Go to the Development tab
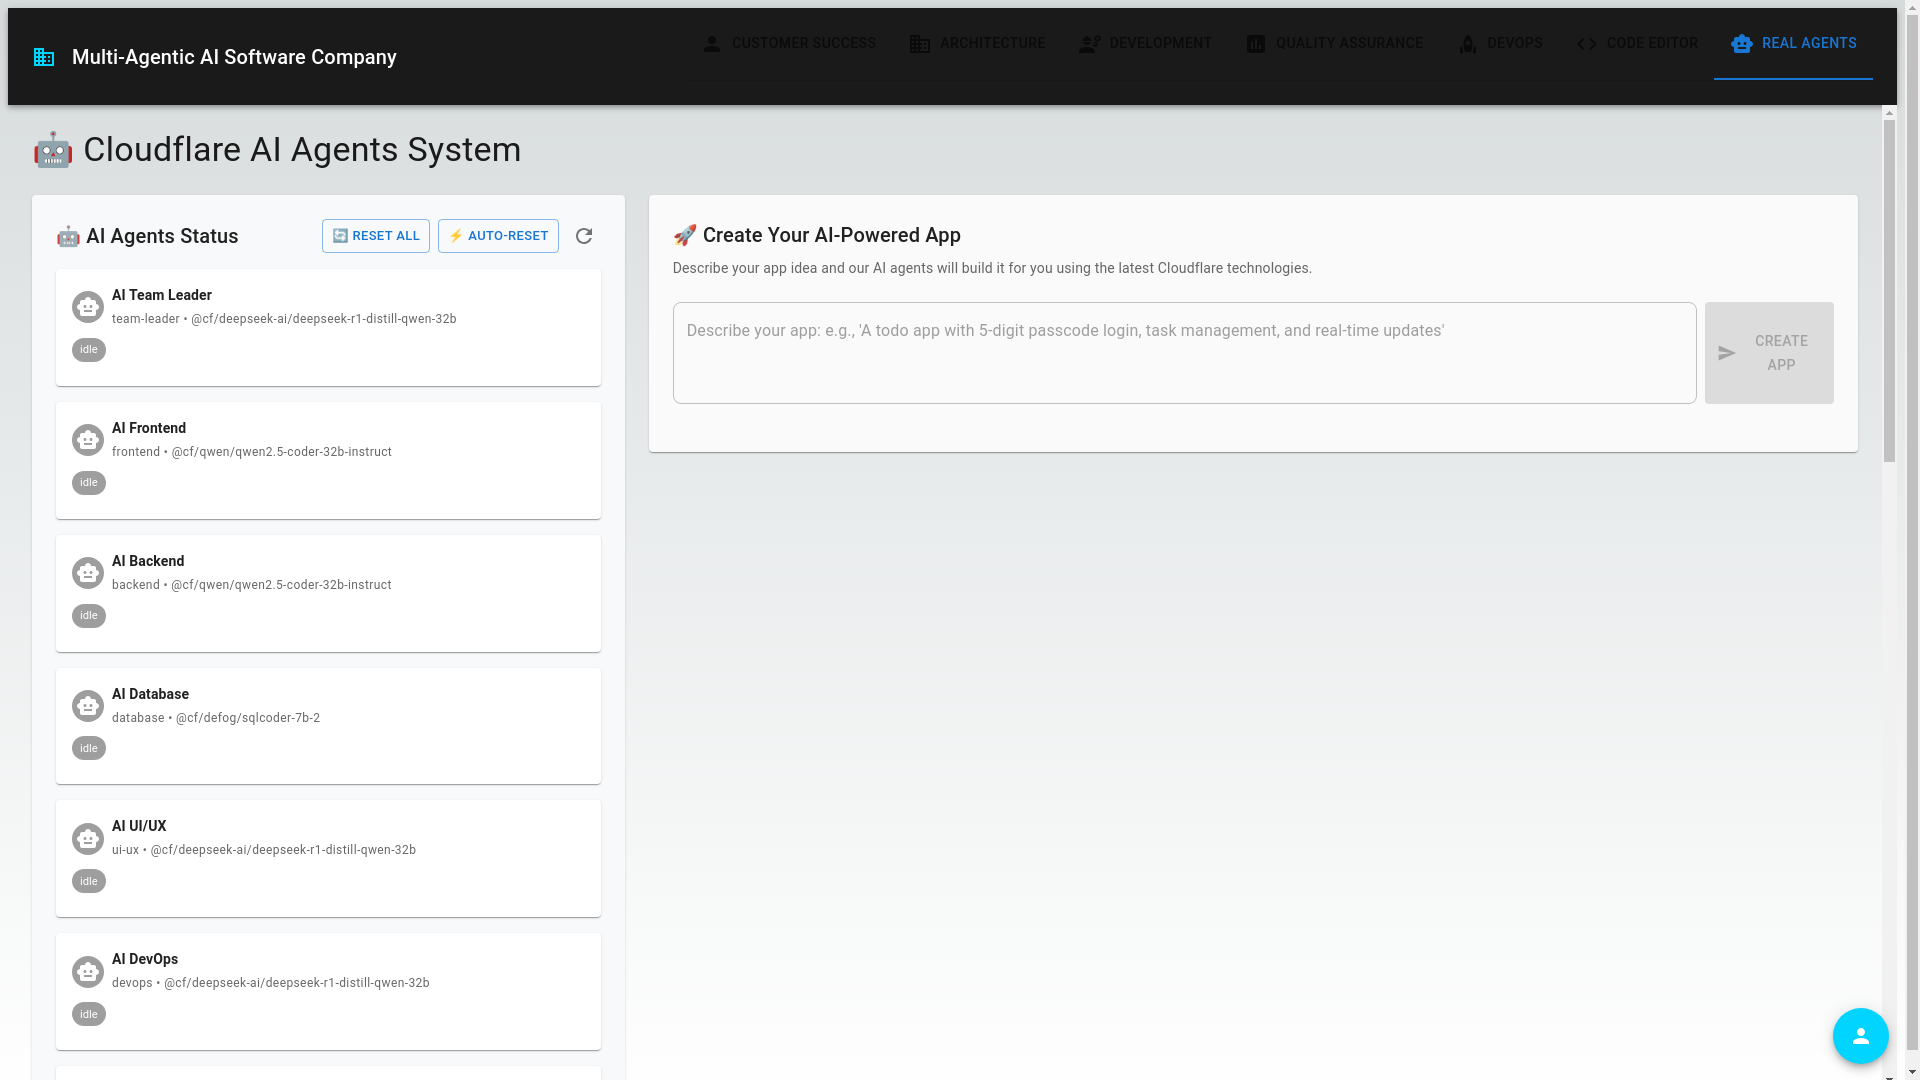1920x1080 pixels. [x=1145, y=44]
